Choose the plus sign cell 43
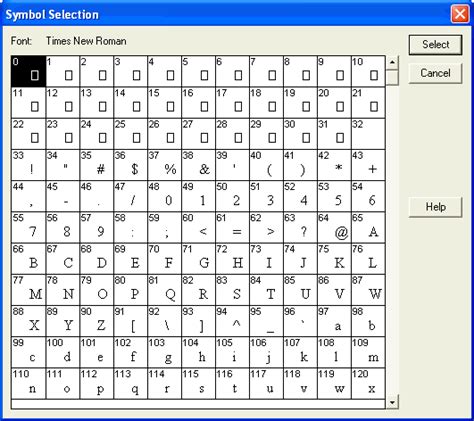Screen dimensions: 474x421 click(x=368, y=165)
